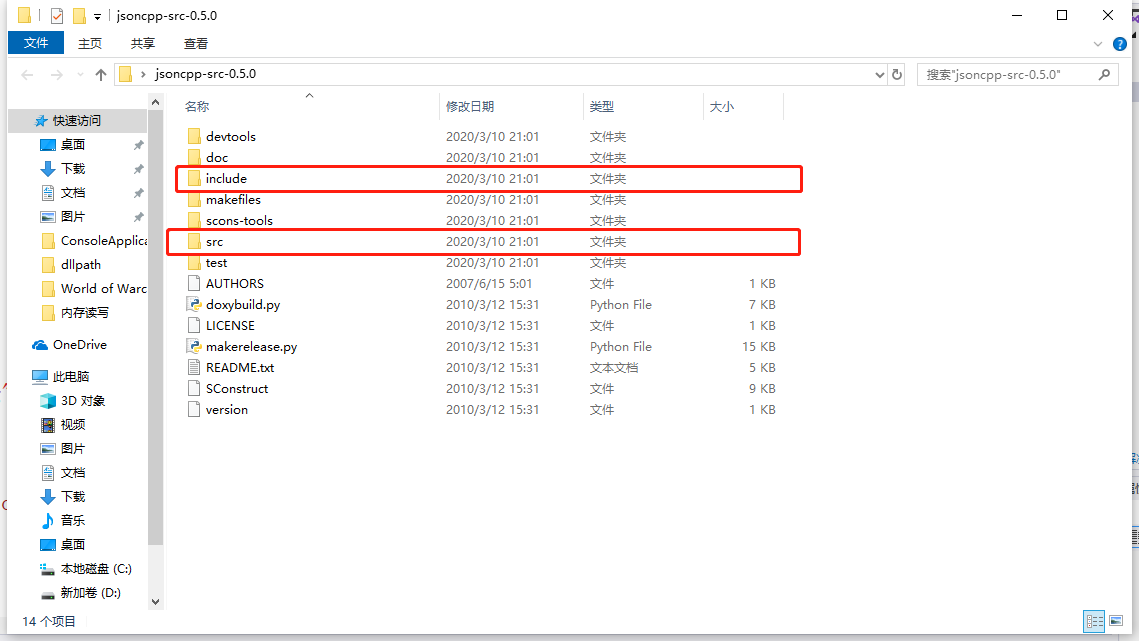This screenshot has width=1139, height=641.
Task: Open the customize quick access toolbar dropdown
Action: point(96,15)
